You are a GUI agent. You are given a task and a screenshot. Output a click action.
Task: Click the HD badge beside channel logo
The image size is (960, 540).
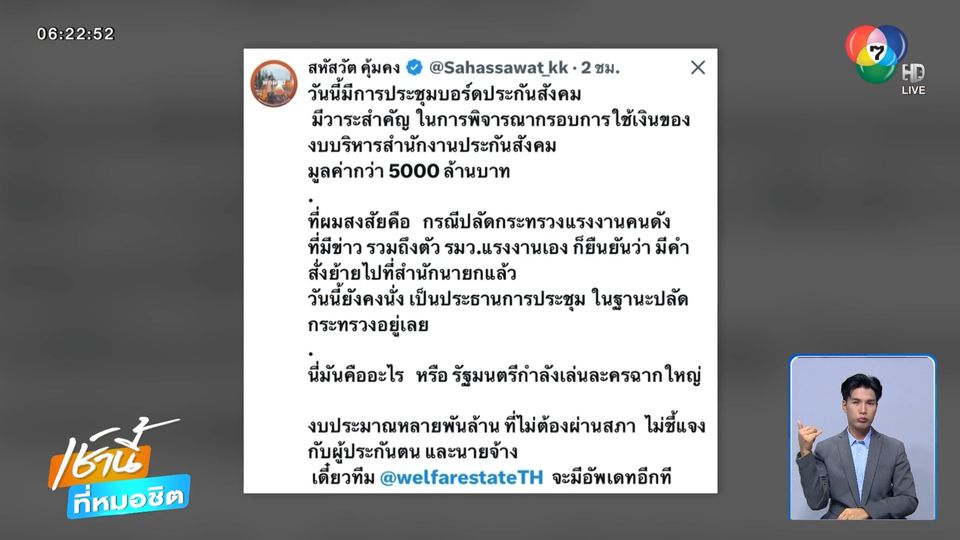913,73
